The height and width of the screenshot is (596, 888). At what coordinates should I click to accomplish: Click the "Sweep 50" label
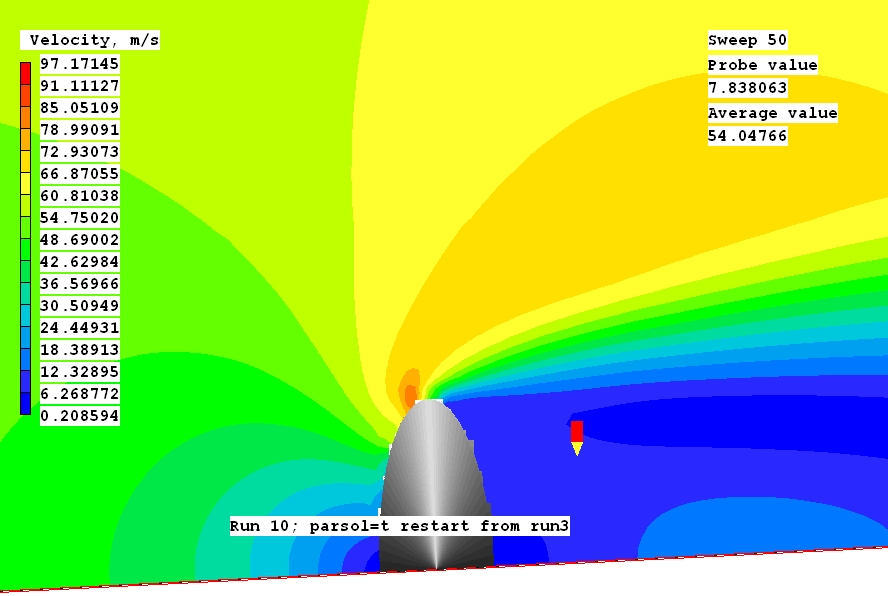point(747,40)
